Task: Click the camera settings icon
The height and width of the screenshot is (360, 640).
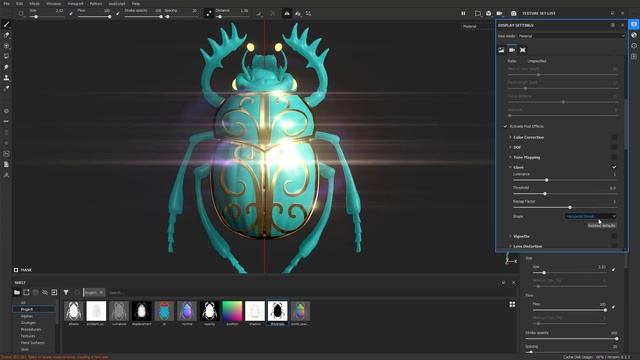Action: pos(512,50)
